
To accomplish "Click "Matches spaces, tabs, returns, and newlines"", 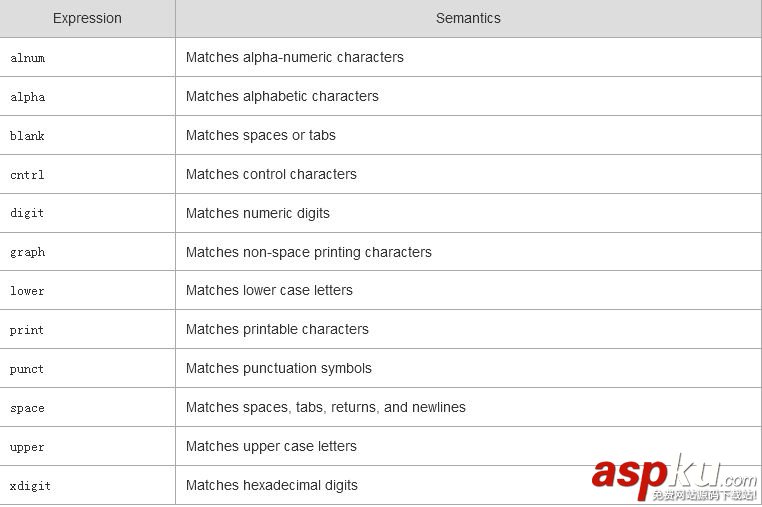I will (326, 407).
